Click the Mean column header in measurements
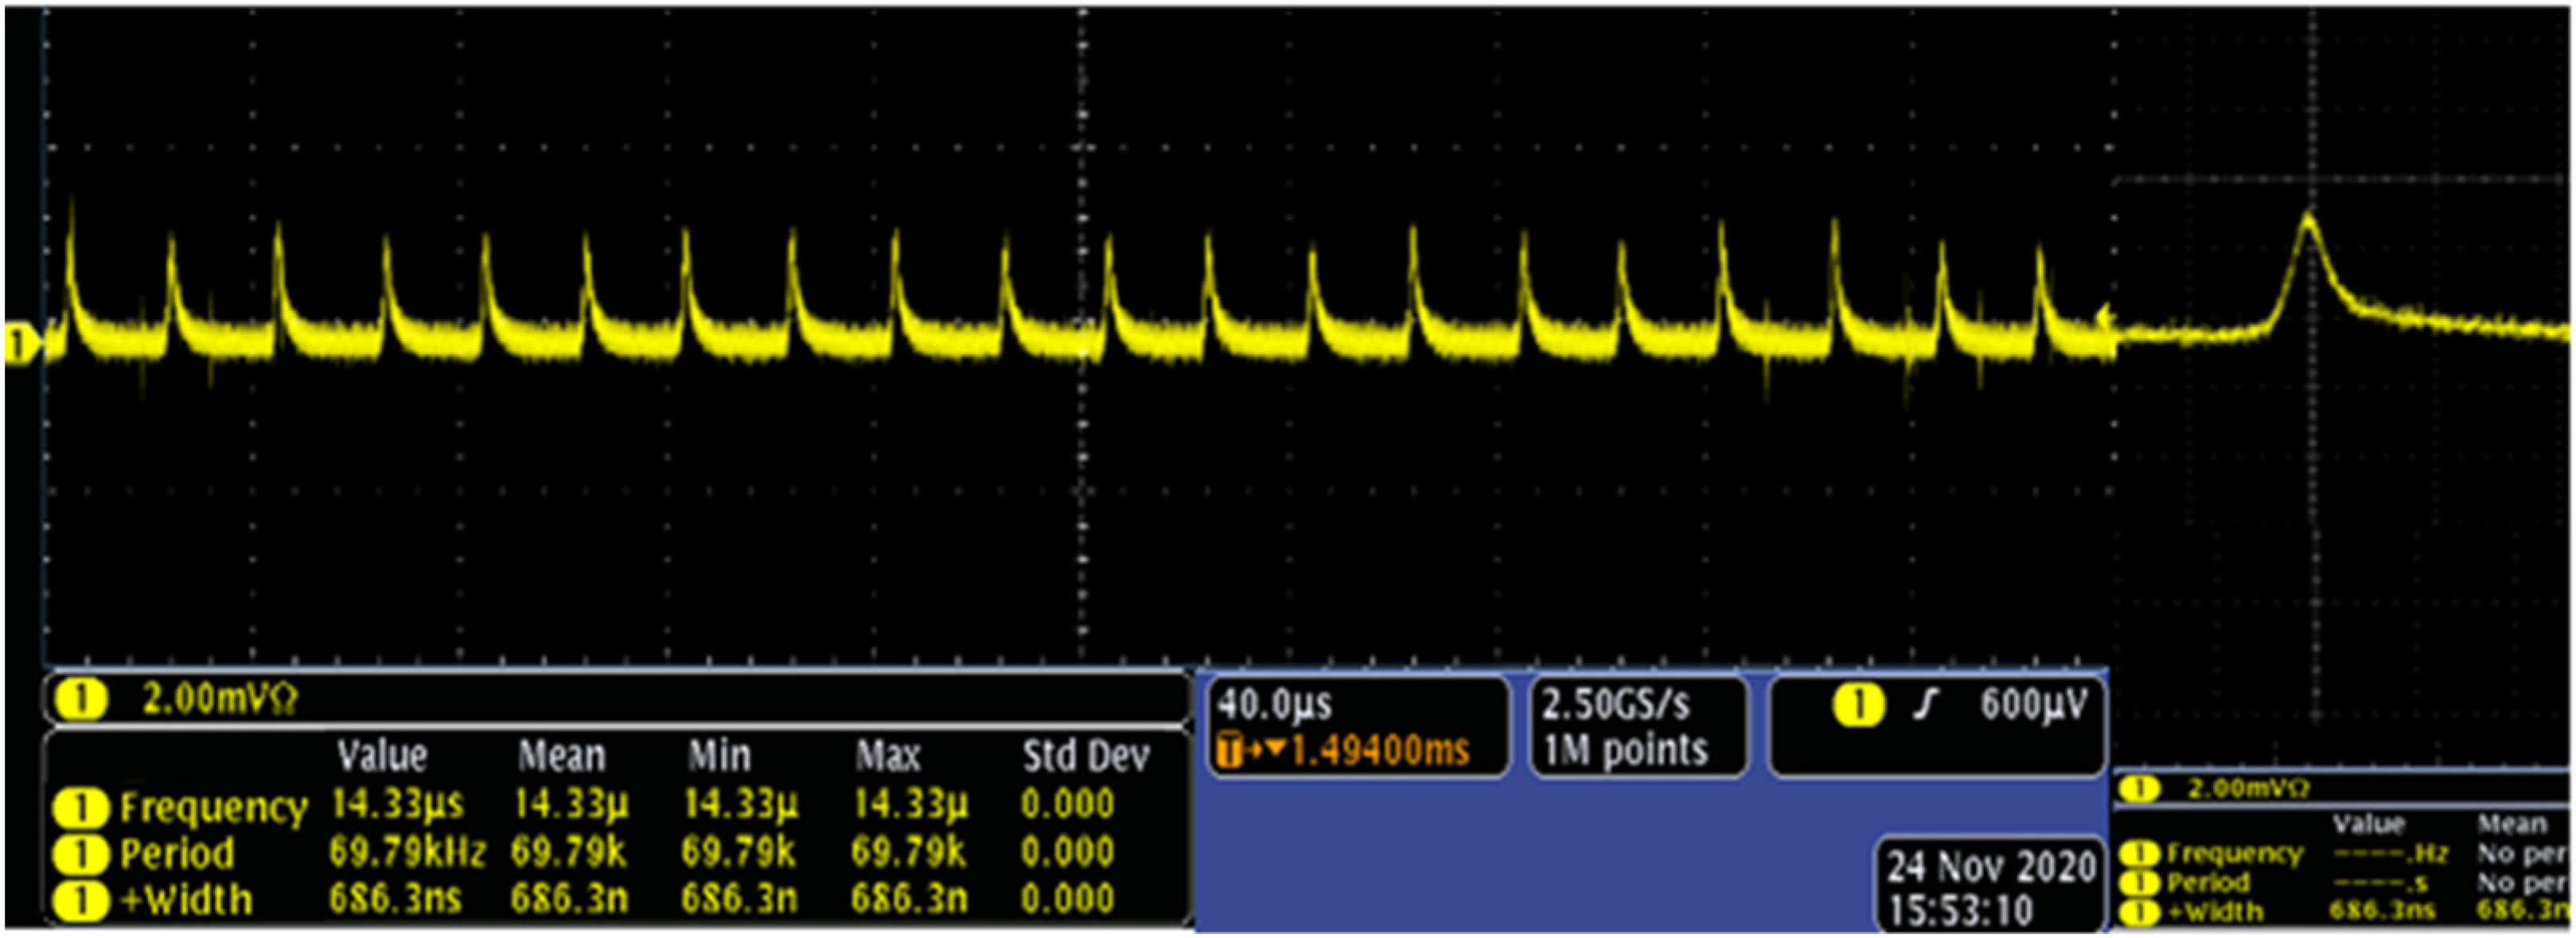This screenshot has width=2576, height=938. tap(561, 756)
